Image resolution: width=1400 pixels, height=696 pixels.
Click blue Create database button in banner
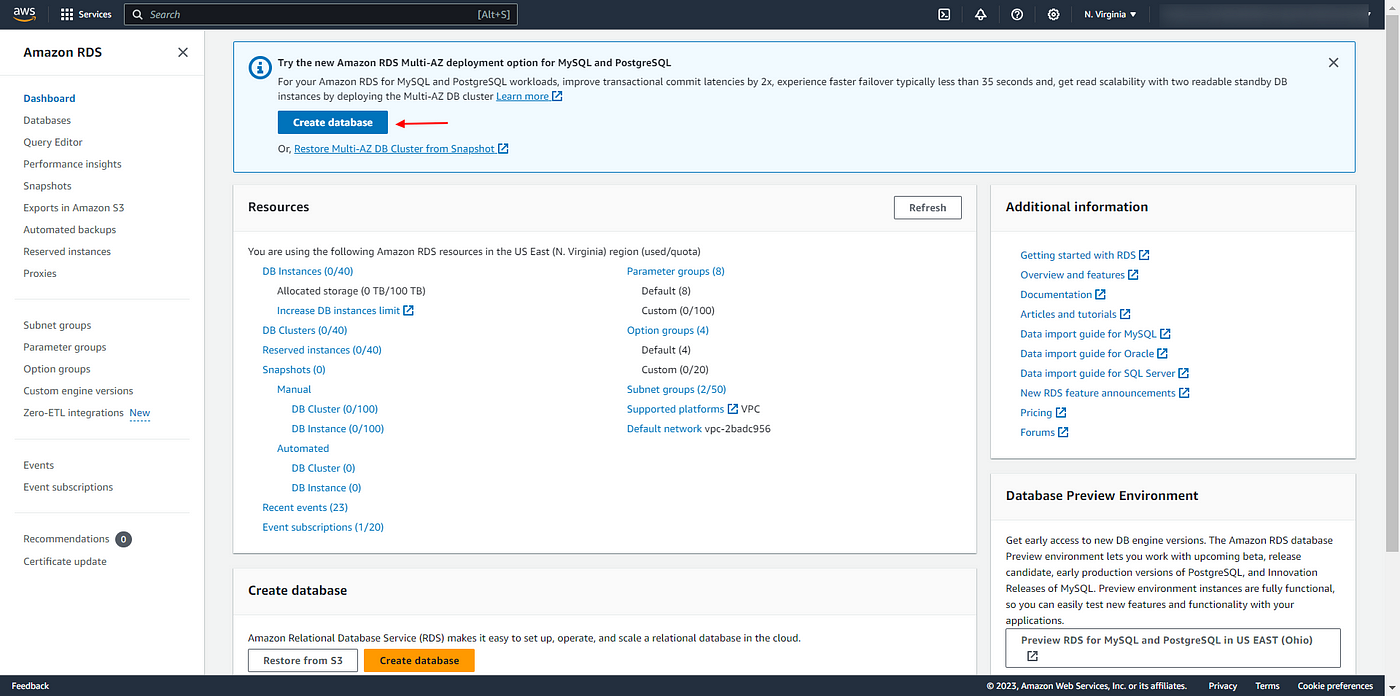click(333, 122)
